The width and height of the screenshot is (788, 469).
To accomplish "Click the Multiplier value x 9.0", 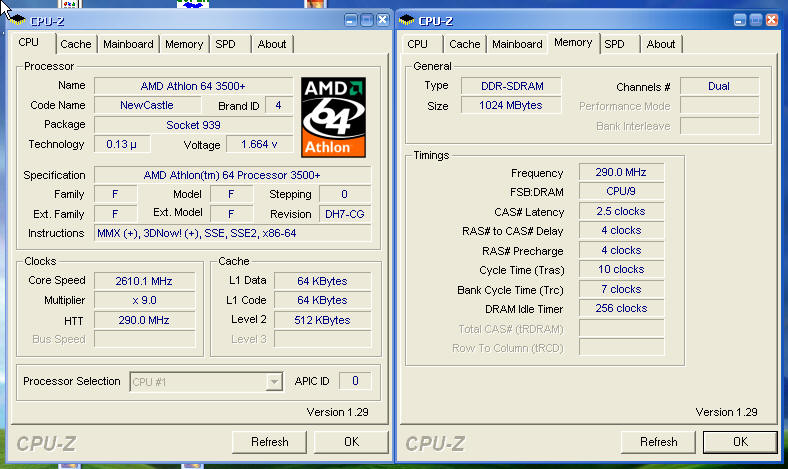I will coord(144,300).
